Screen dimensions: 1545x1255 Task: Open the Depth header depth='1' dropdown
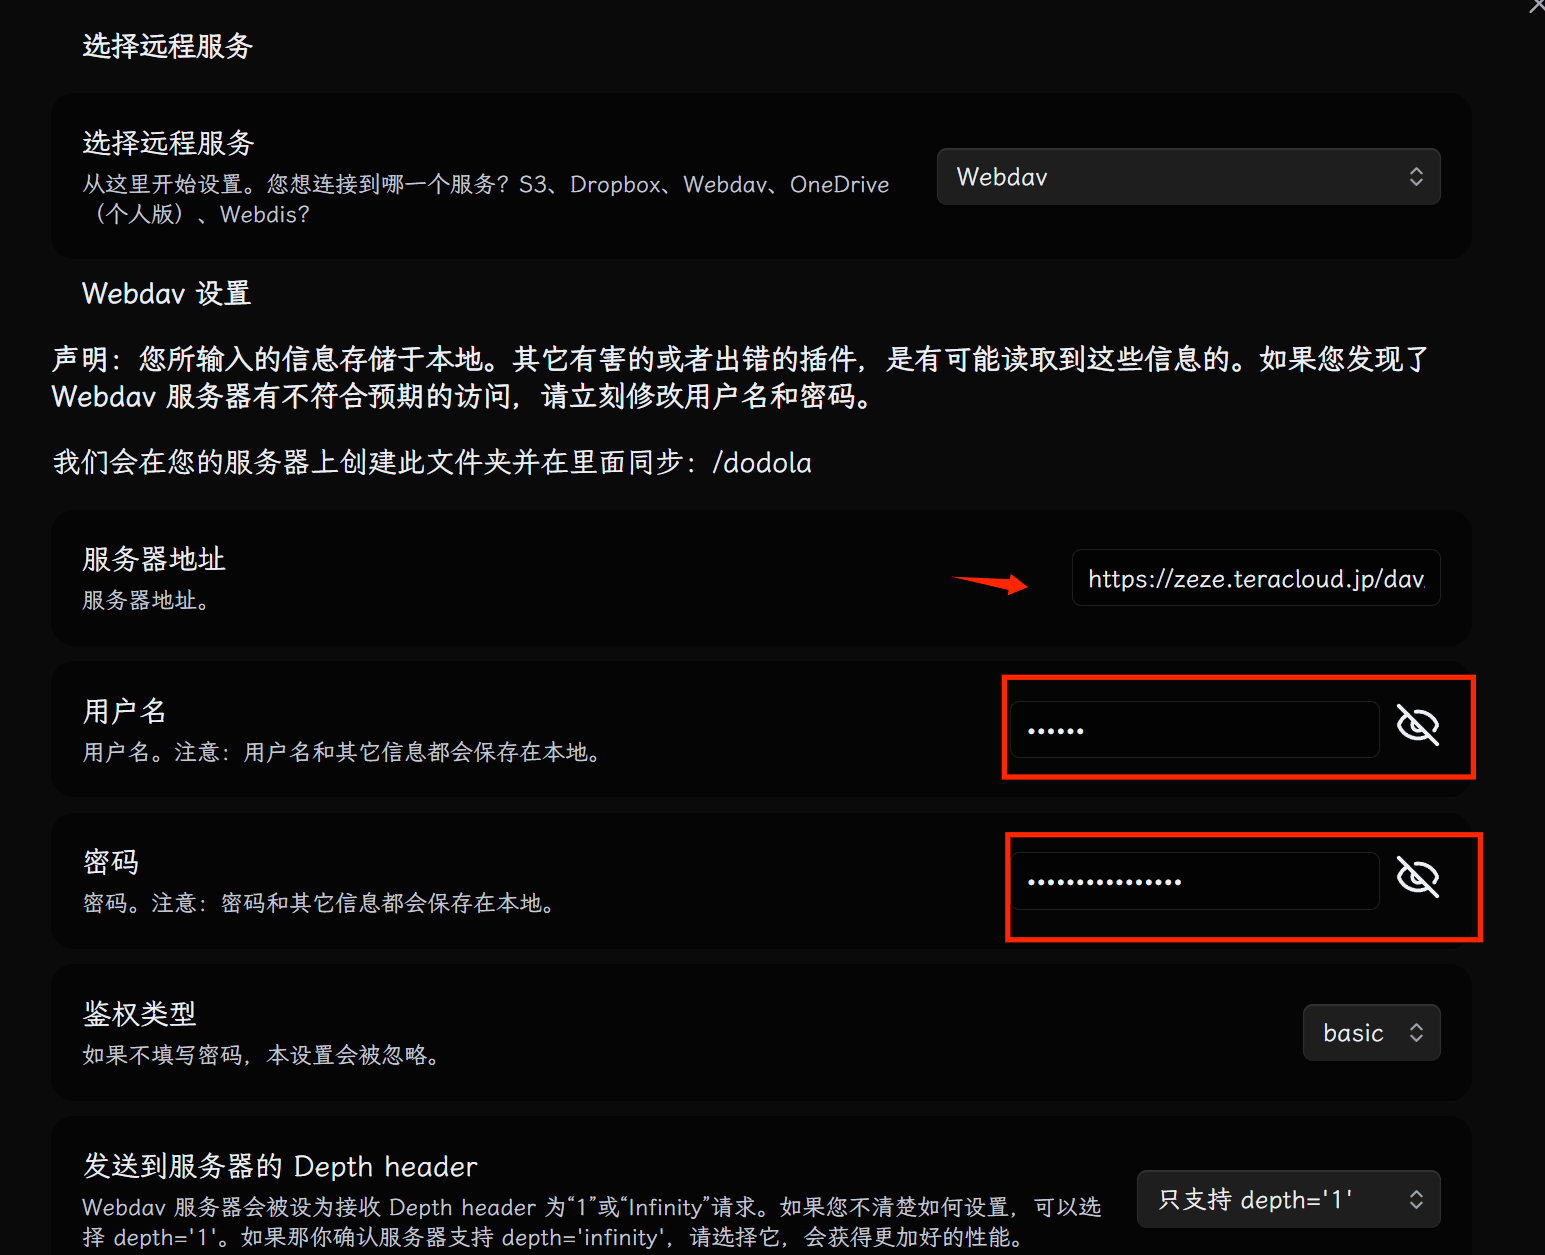[1288, 1199]
